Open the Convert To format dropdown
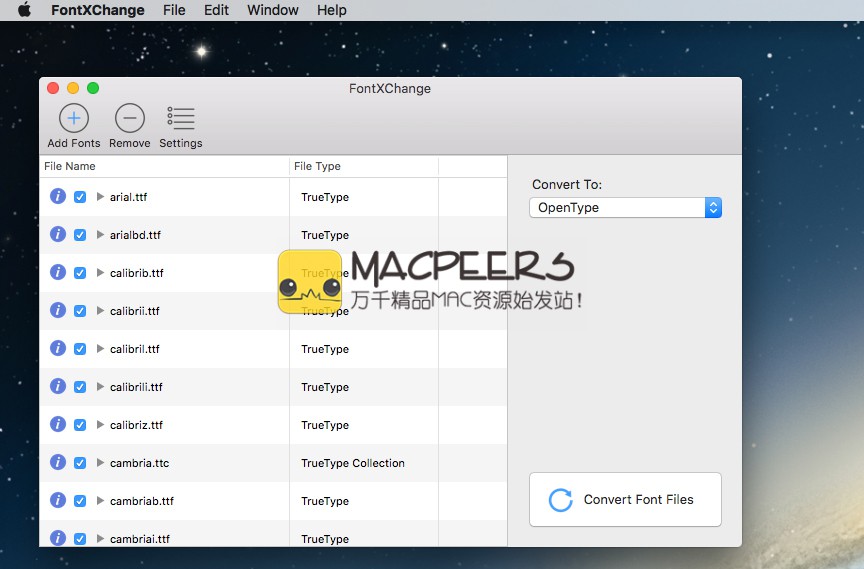864x569 pixels. pos(625,208)
